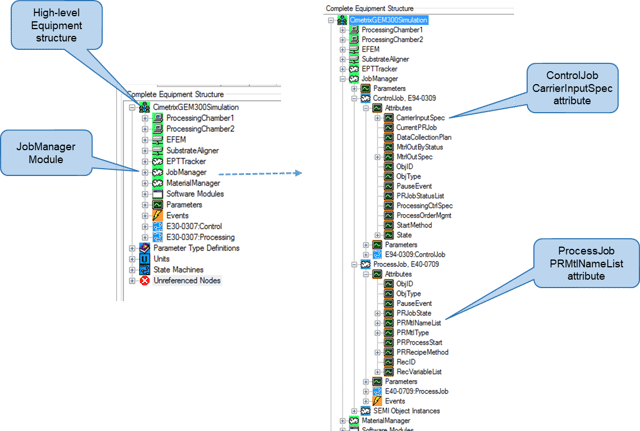Click the PRMtlNameList attribute icon
This screenshot has height=431, width=640.
click(x=389, y=323)
